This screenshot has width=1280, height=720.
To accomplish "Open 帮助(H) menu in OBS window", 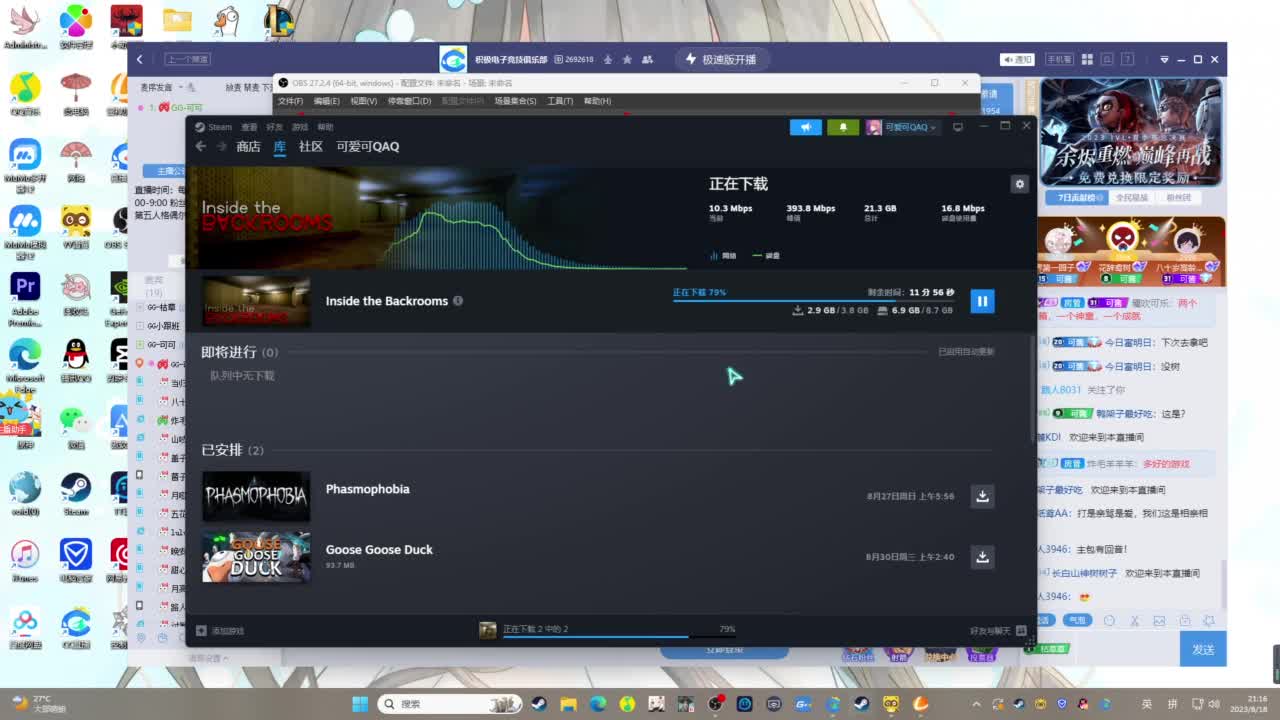I will click(597, 101).
